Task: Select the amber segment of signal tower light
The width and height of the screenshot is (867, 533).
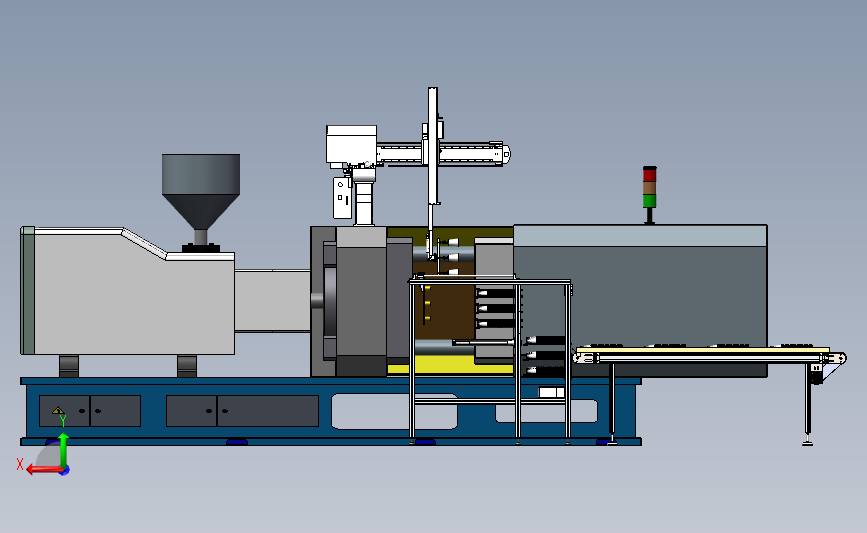Action: click(x=650, y=188)
